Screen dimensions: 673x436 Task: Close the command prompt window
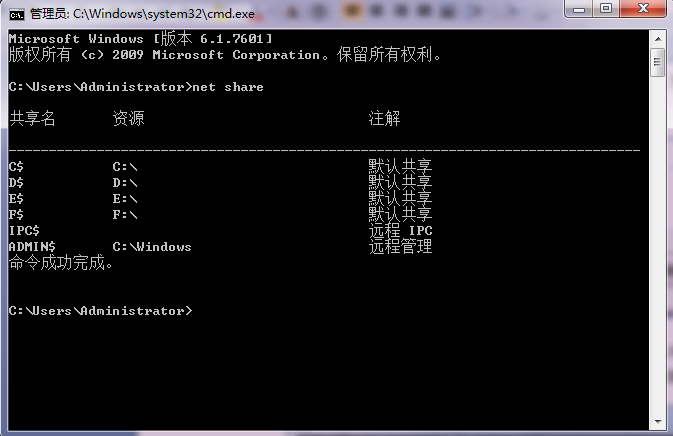(x=643, y=9)
